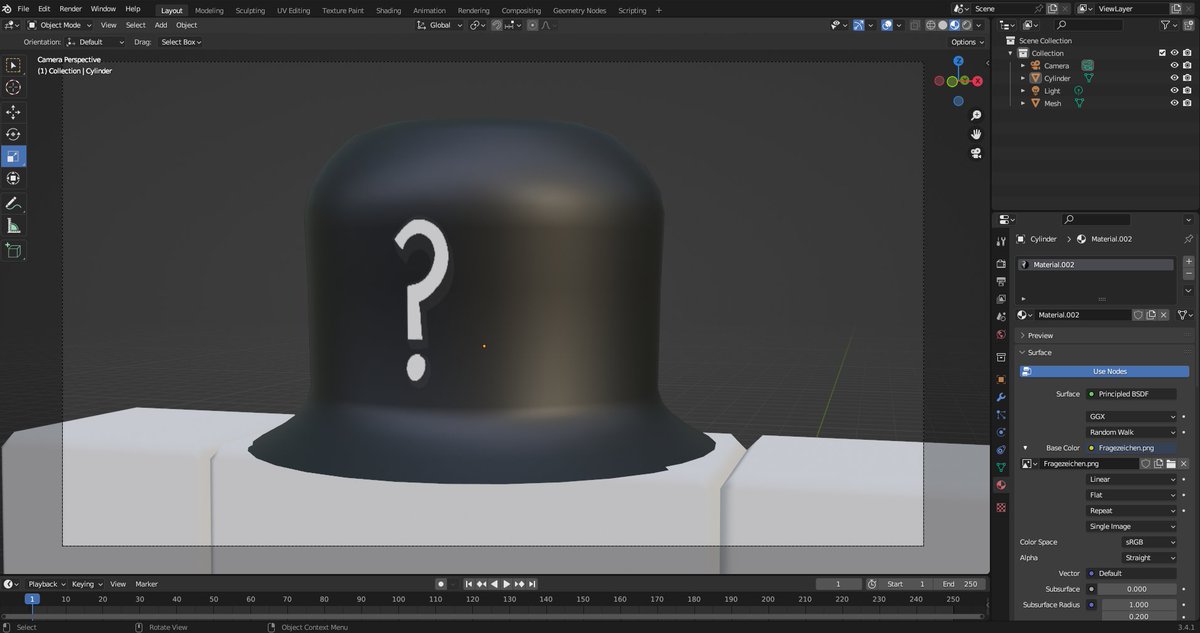Viewport: 1200px width, 633px height.
Task: Remove material slot with minus button
Action: pyautogui.click(x=1188, y=273)
